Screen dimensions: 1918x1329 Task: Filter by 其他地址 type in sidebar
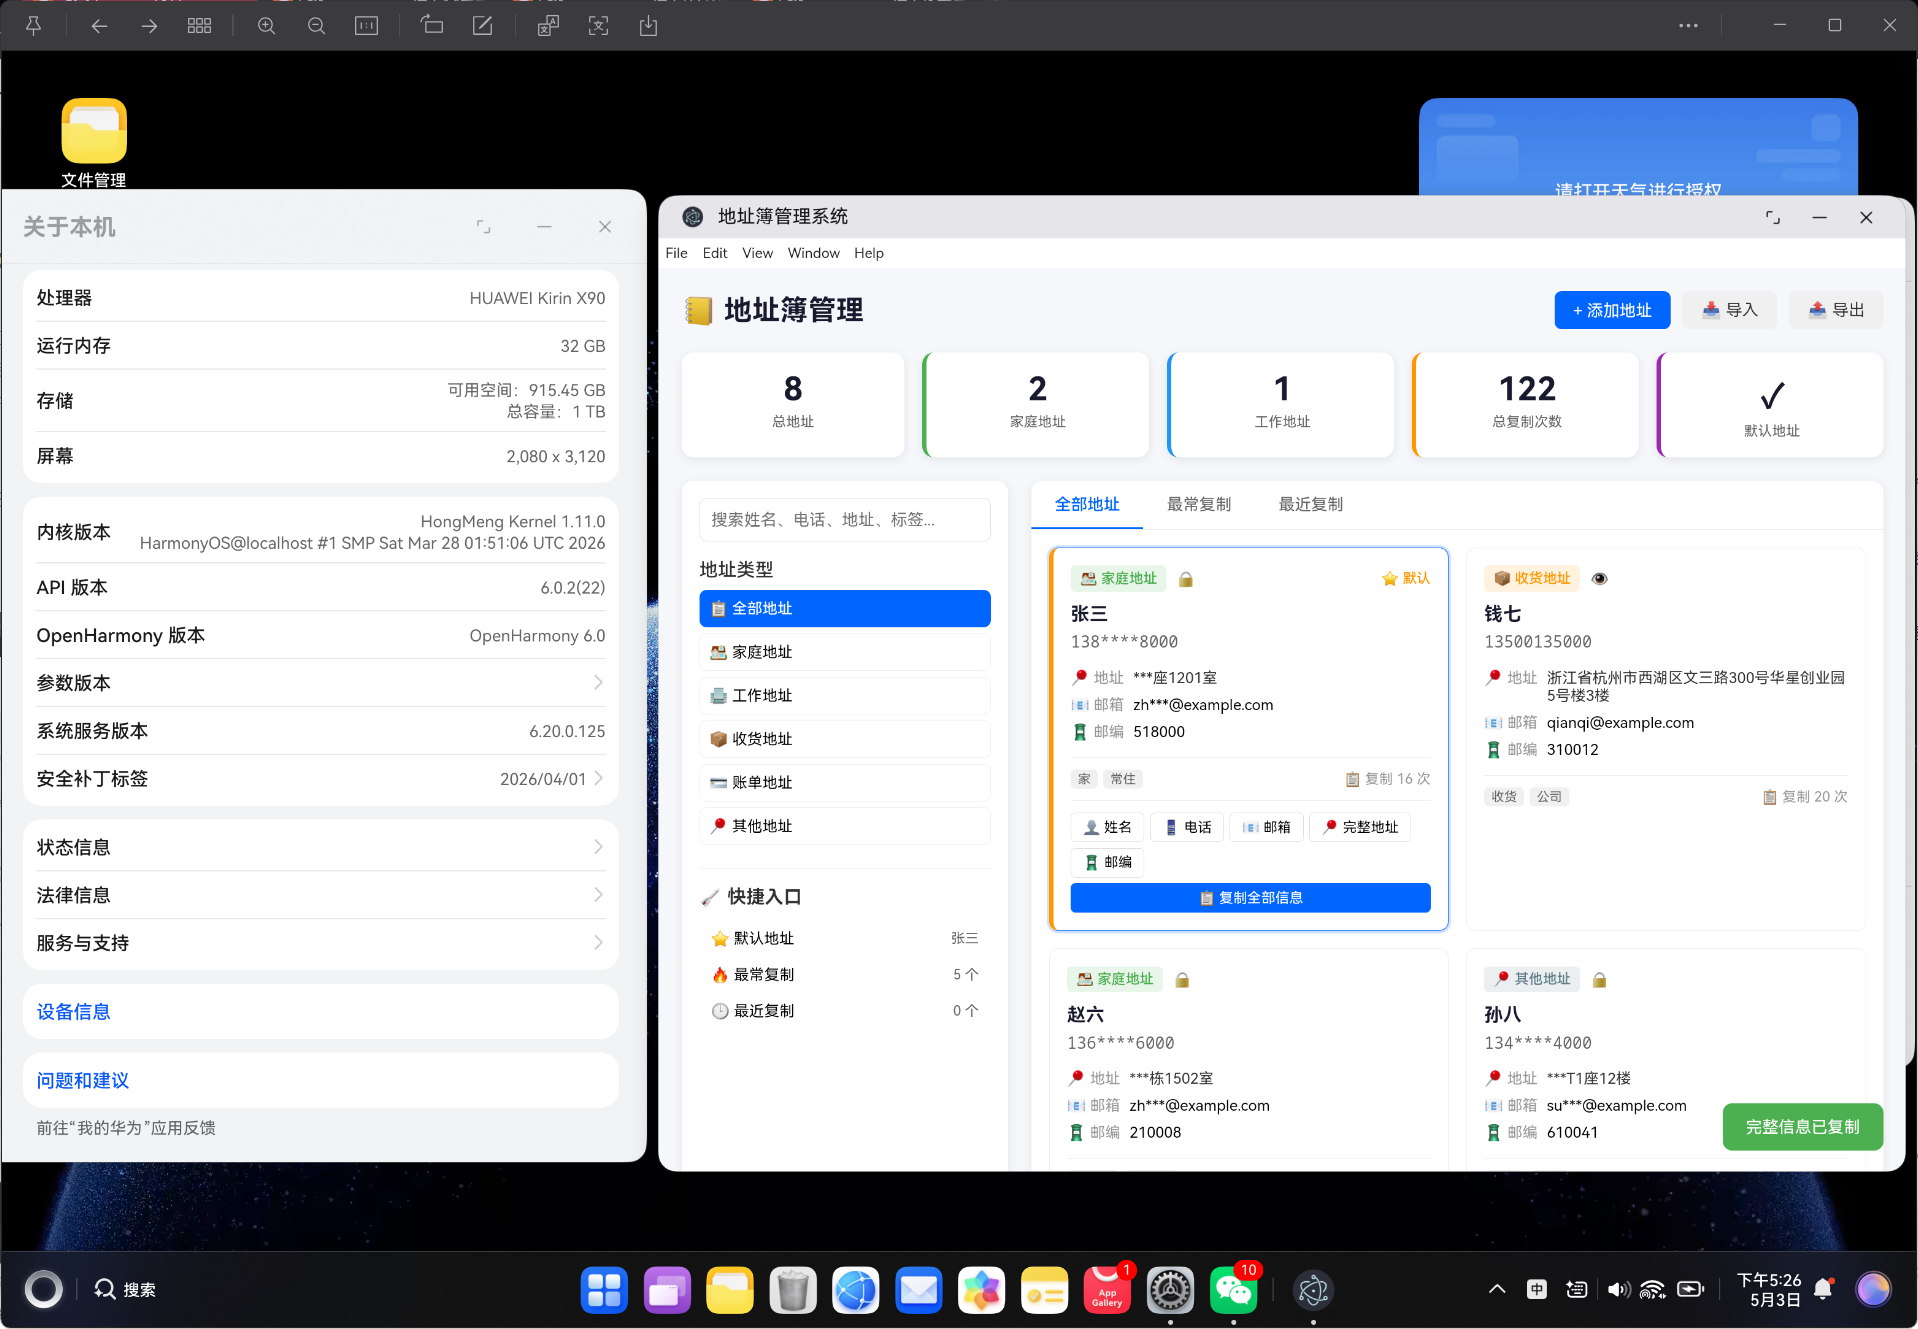(x=845, y=826)
